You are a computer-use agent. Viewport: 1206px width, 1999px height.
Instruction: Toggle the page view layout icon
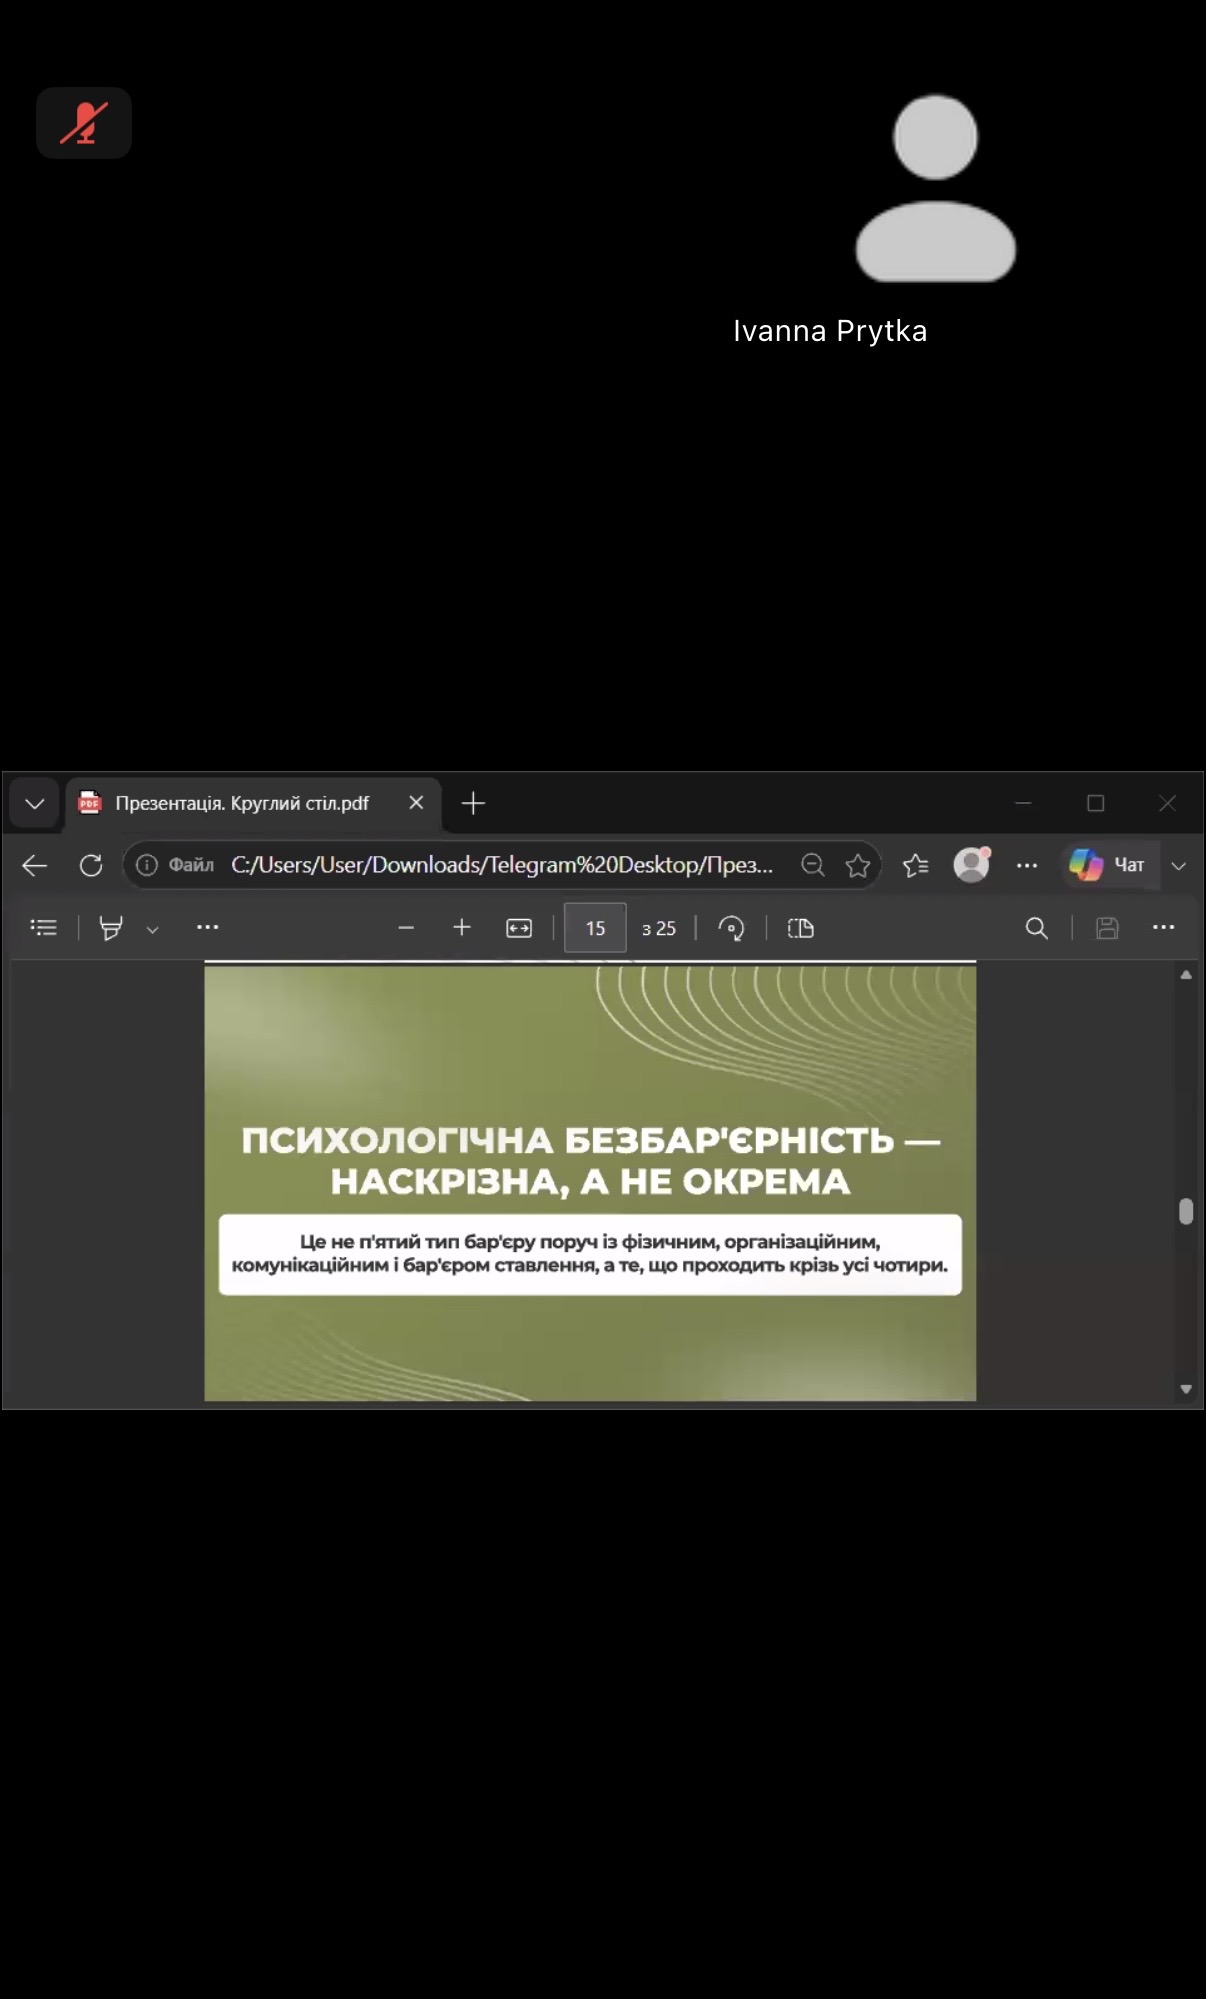[801, 928]
